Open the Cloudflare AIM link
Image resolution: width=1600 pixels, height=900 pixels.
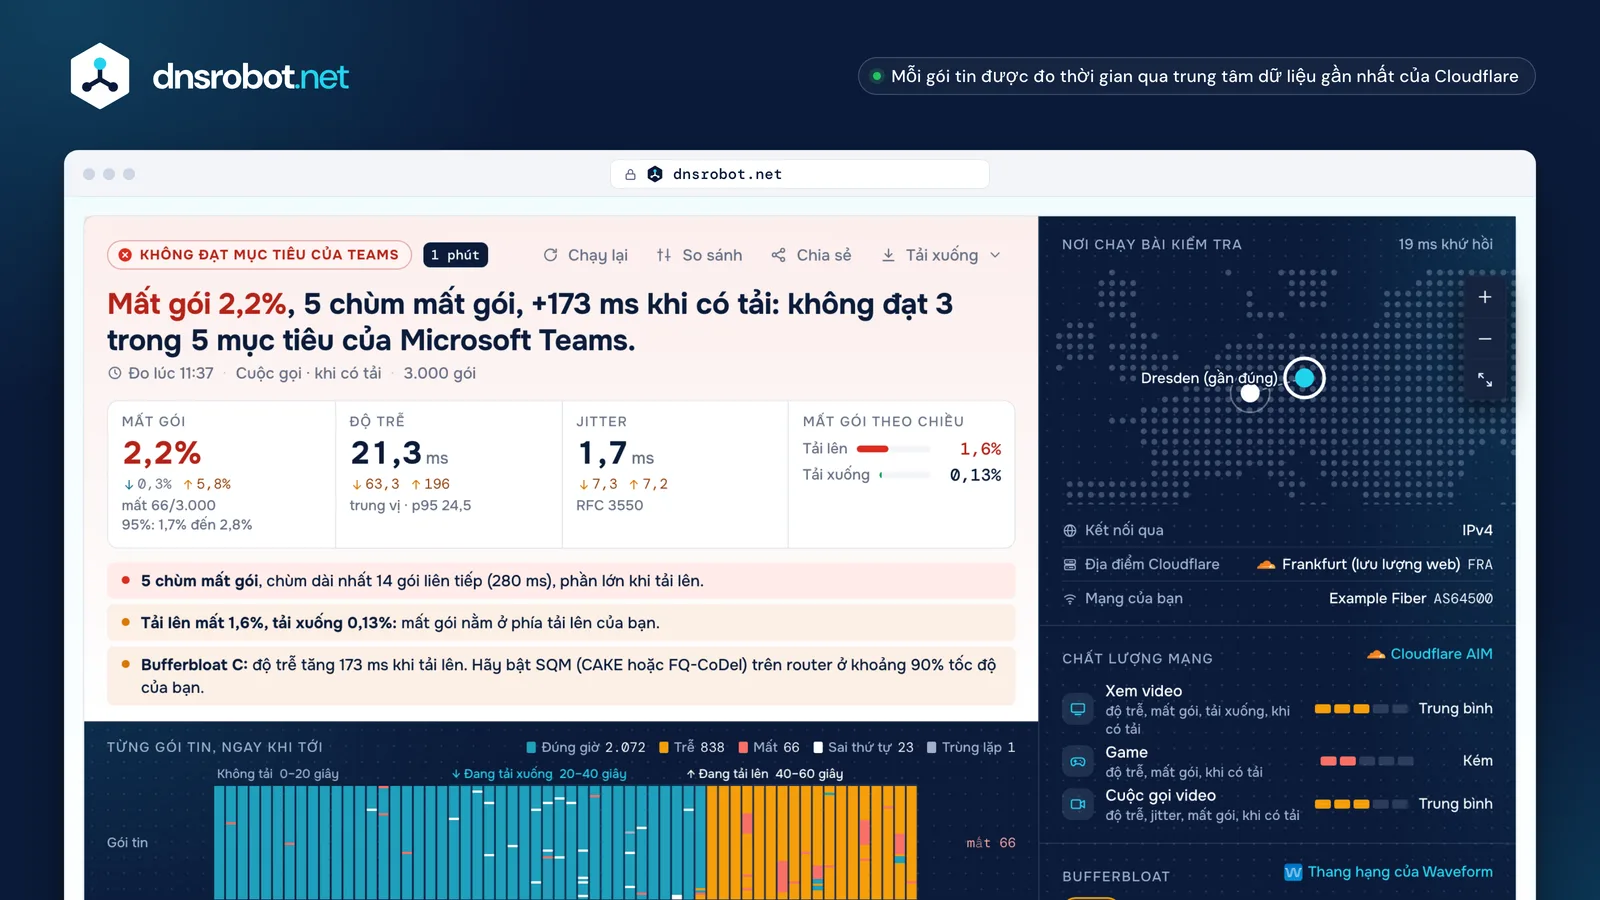pos(1430,654)
